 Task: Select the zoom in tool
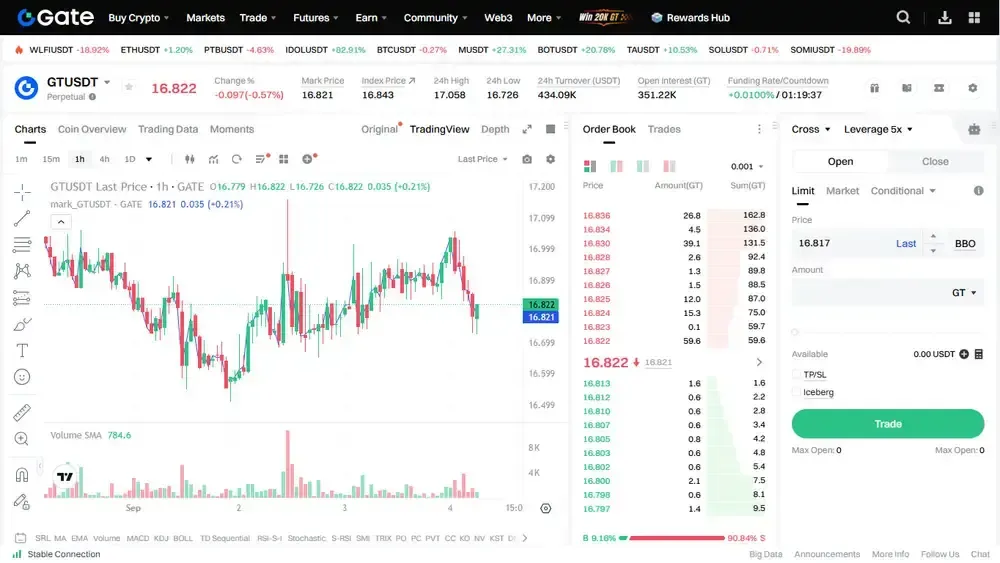pos(22,439)
